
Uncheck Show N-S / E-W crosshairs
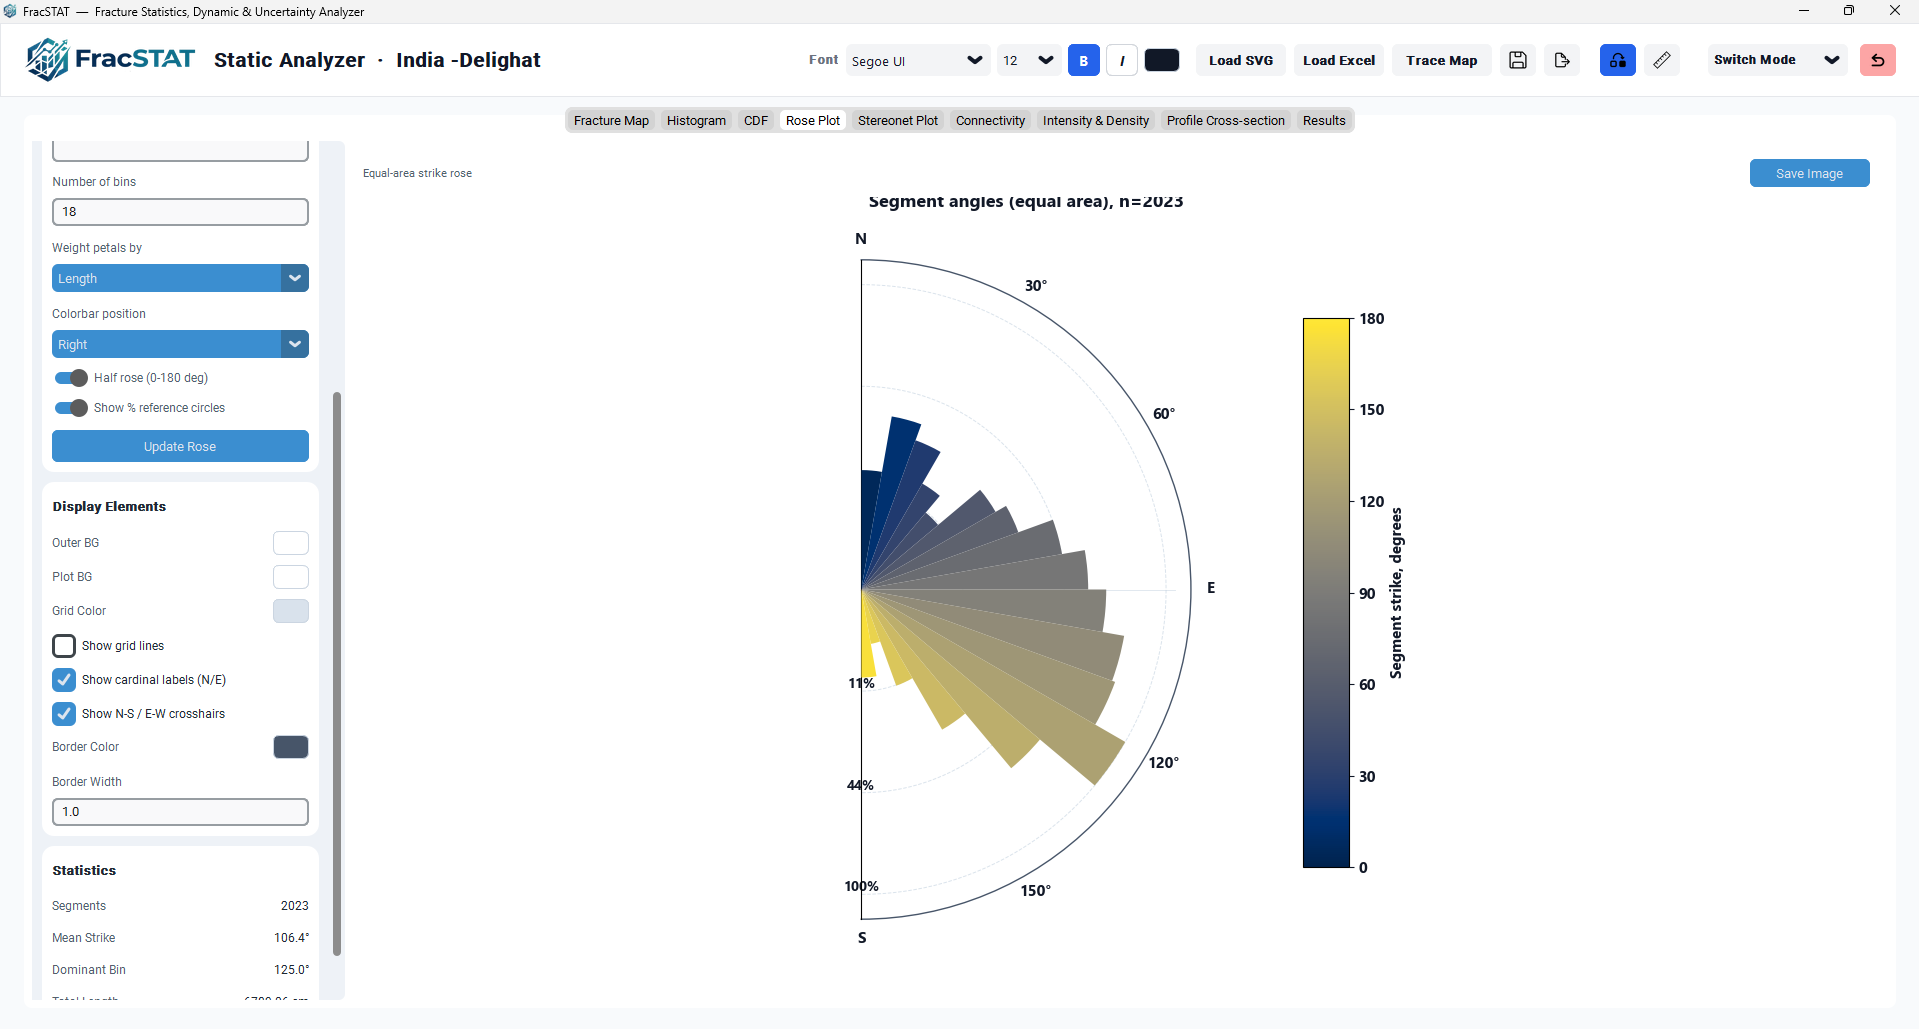64,714
